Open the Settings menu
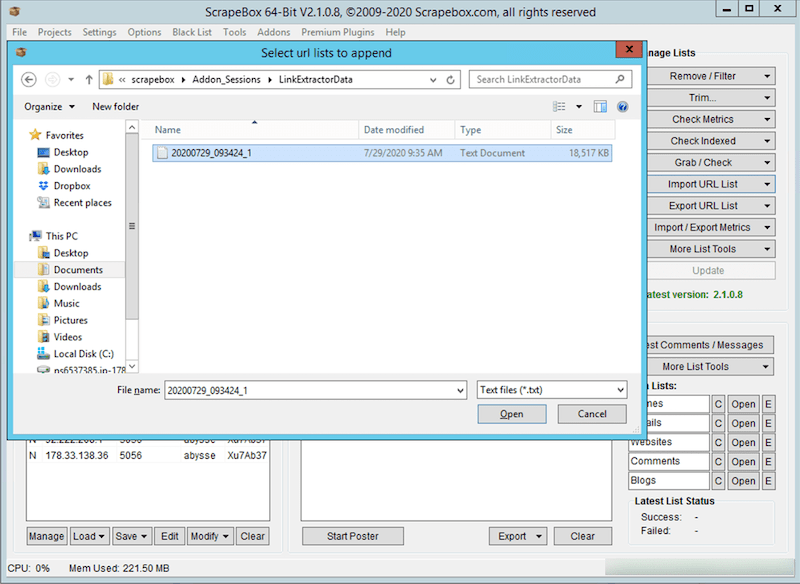The image size is (800, 584). click(x=99, y=32)
